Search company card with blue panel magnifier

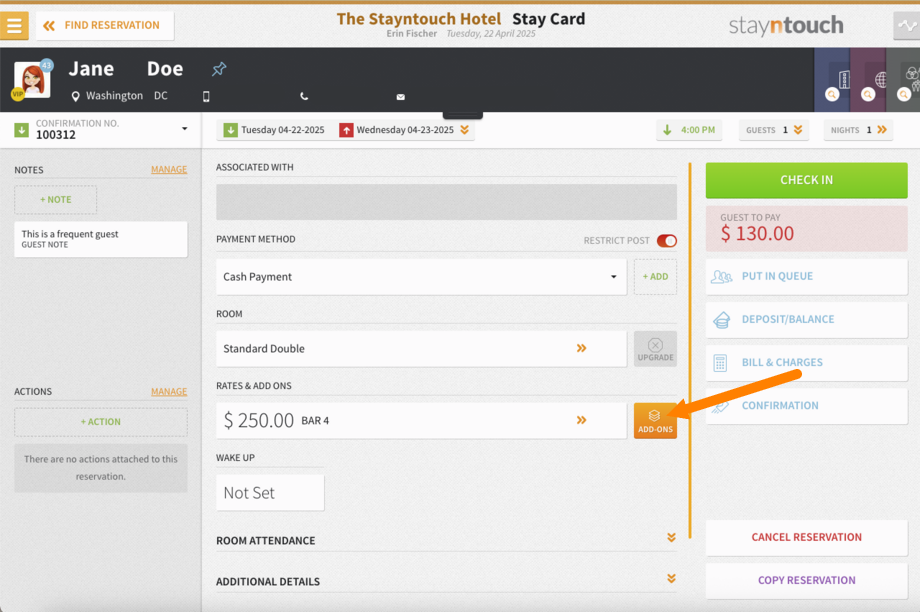tap(832, 94)
